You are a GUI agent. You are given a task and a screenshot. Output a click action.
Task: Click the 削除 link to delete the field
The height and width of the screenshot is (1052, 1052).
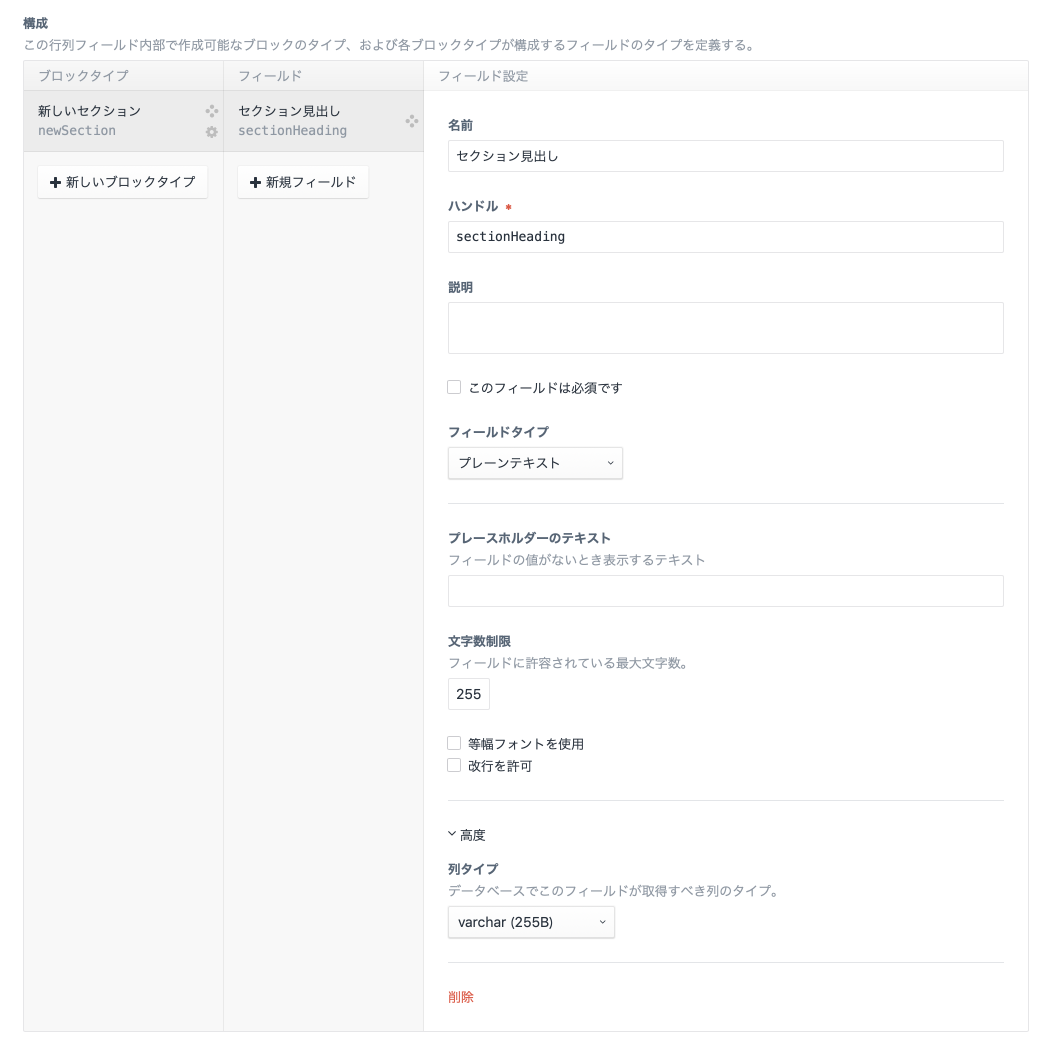(461, 997)
